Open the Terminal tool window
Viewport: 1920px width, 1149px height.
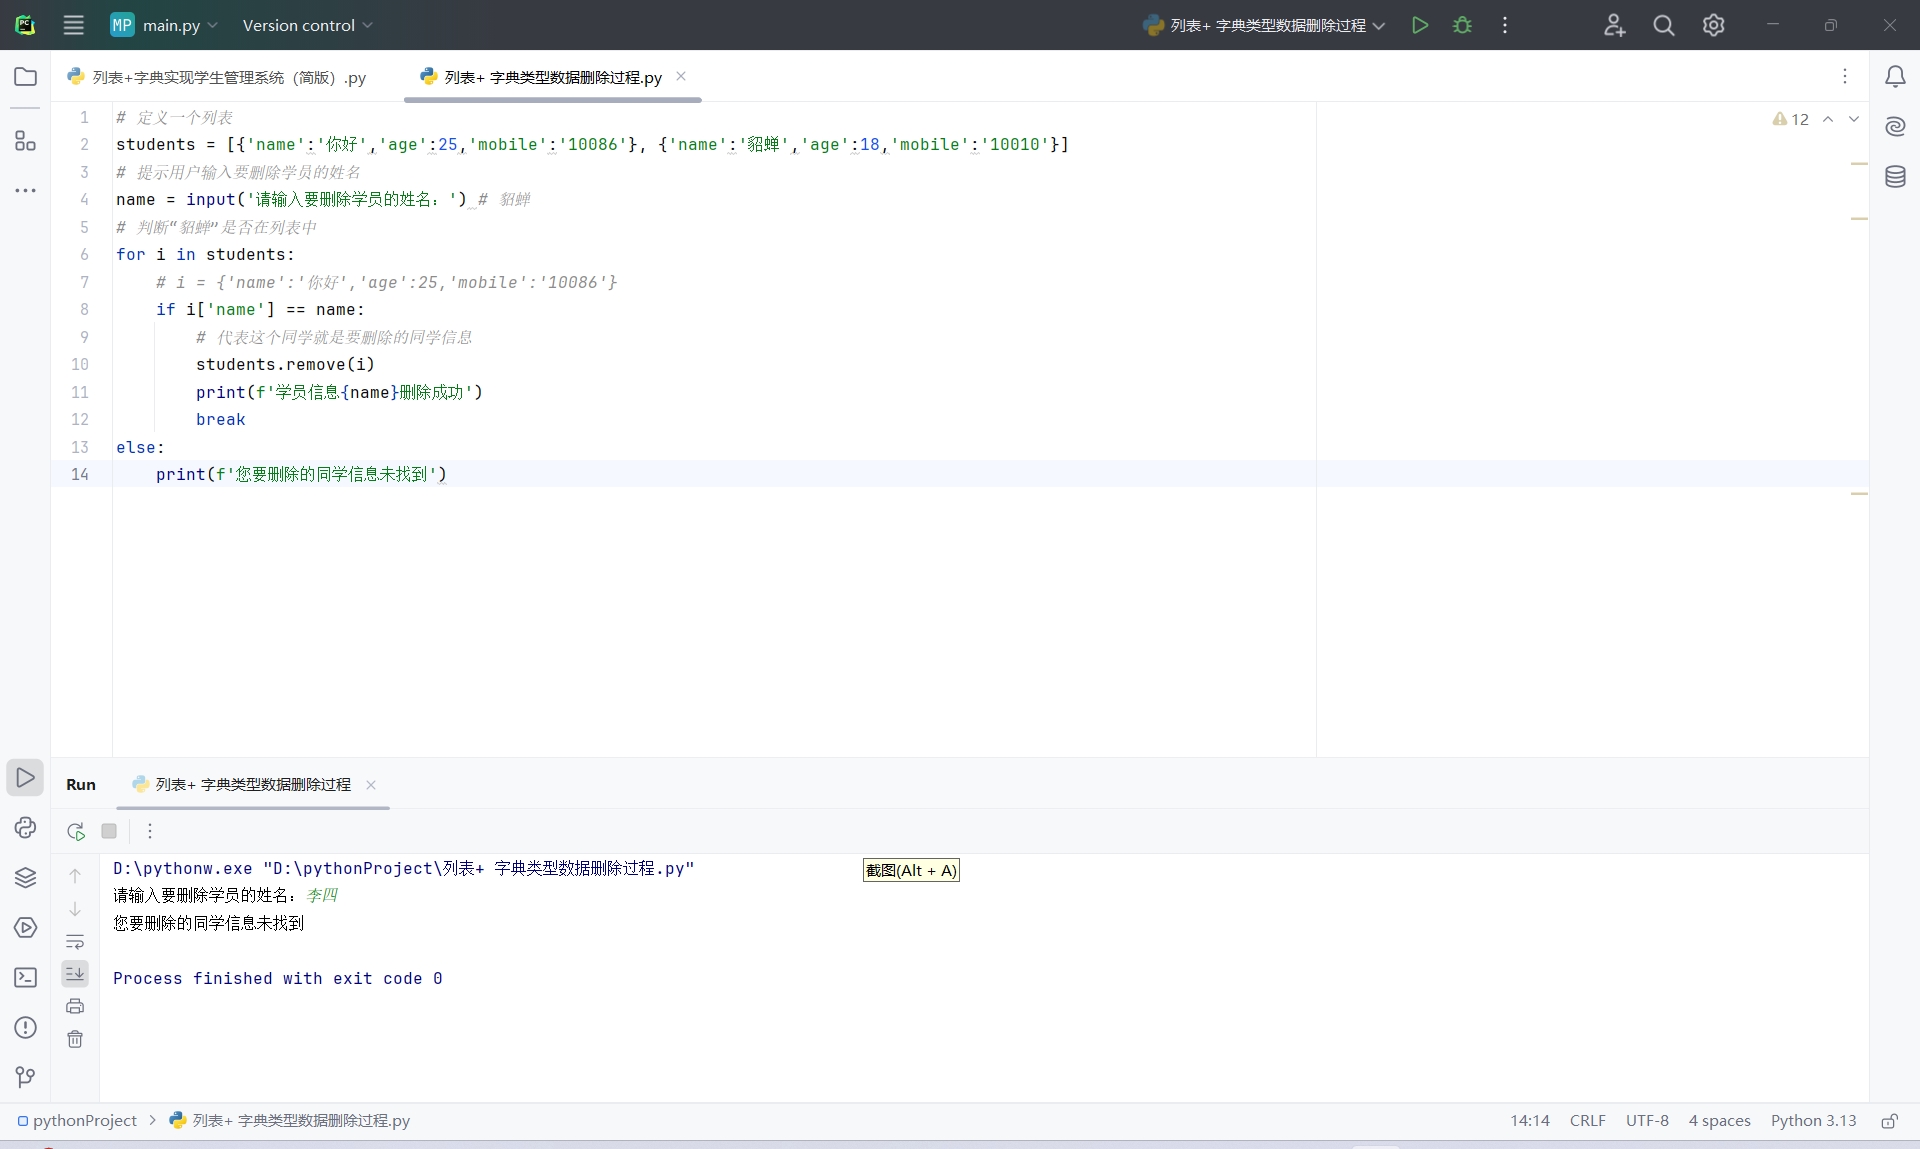(25, 978)
